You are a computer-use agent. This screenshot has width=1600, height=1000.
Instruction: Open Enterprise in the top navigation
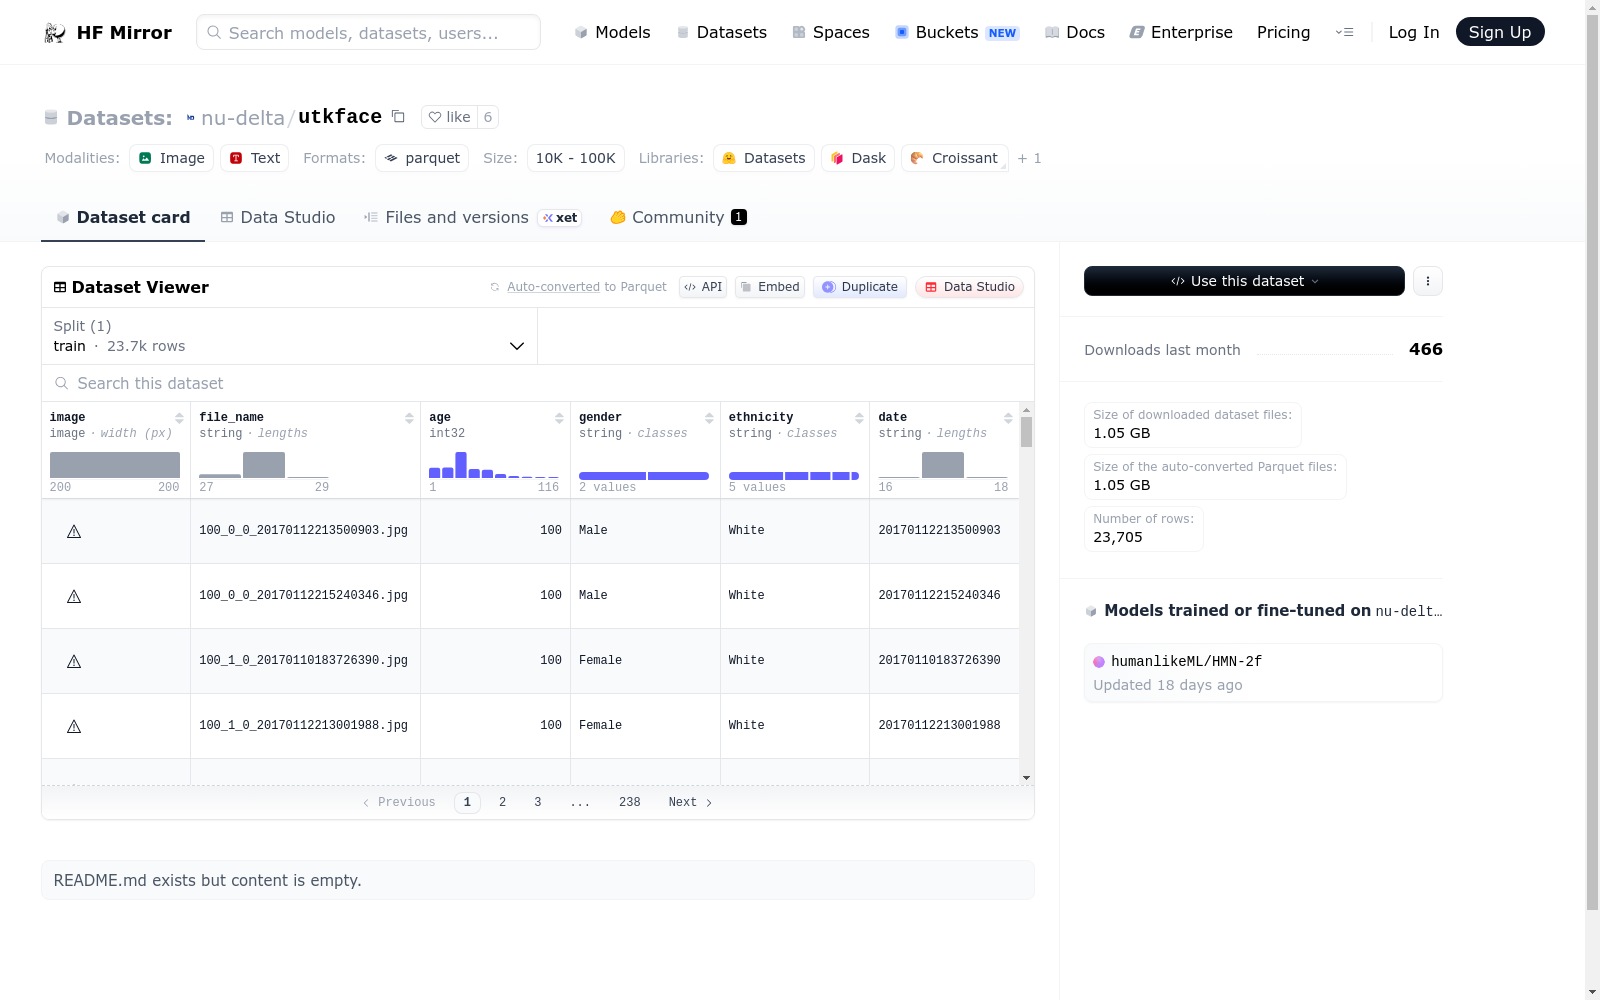tap(1180, 32)
